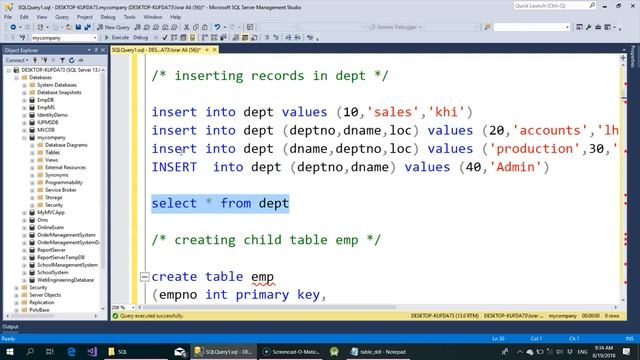Toggle Include Live Query Statistics icon
The width and height of the screenshot is (640, 360).
click(214, 38)
